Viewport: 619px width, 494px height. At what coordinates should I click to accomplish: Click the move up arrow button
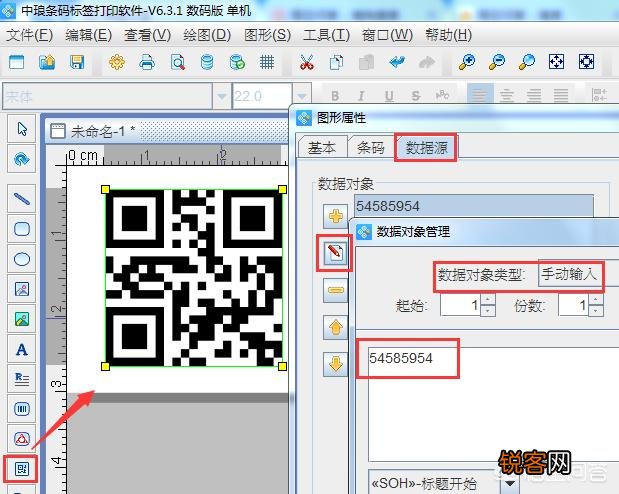click(x=335, y=327)
